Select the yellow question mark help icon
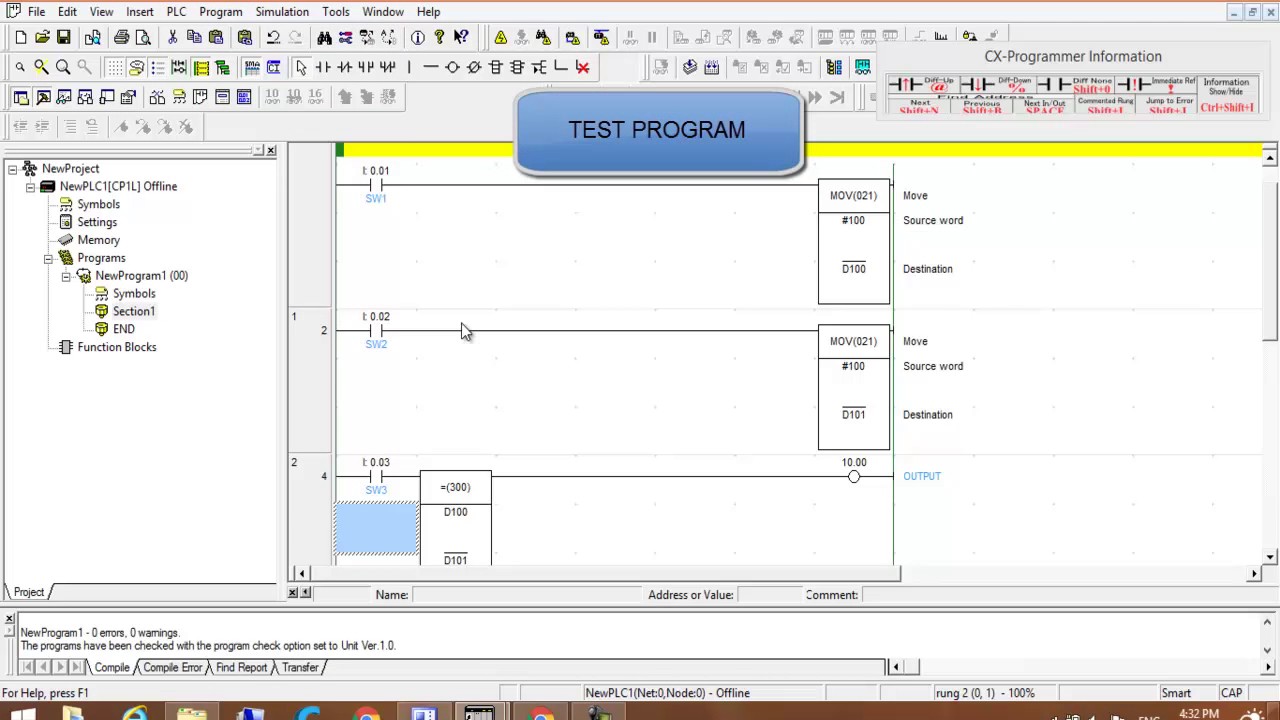This screenshot has height=720, width=1280. click(439, 38)
